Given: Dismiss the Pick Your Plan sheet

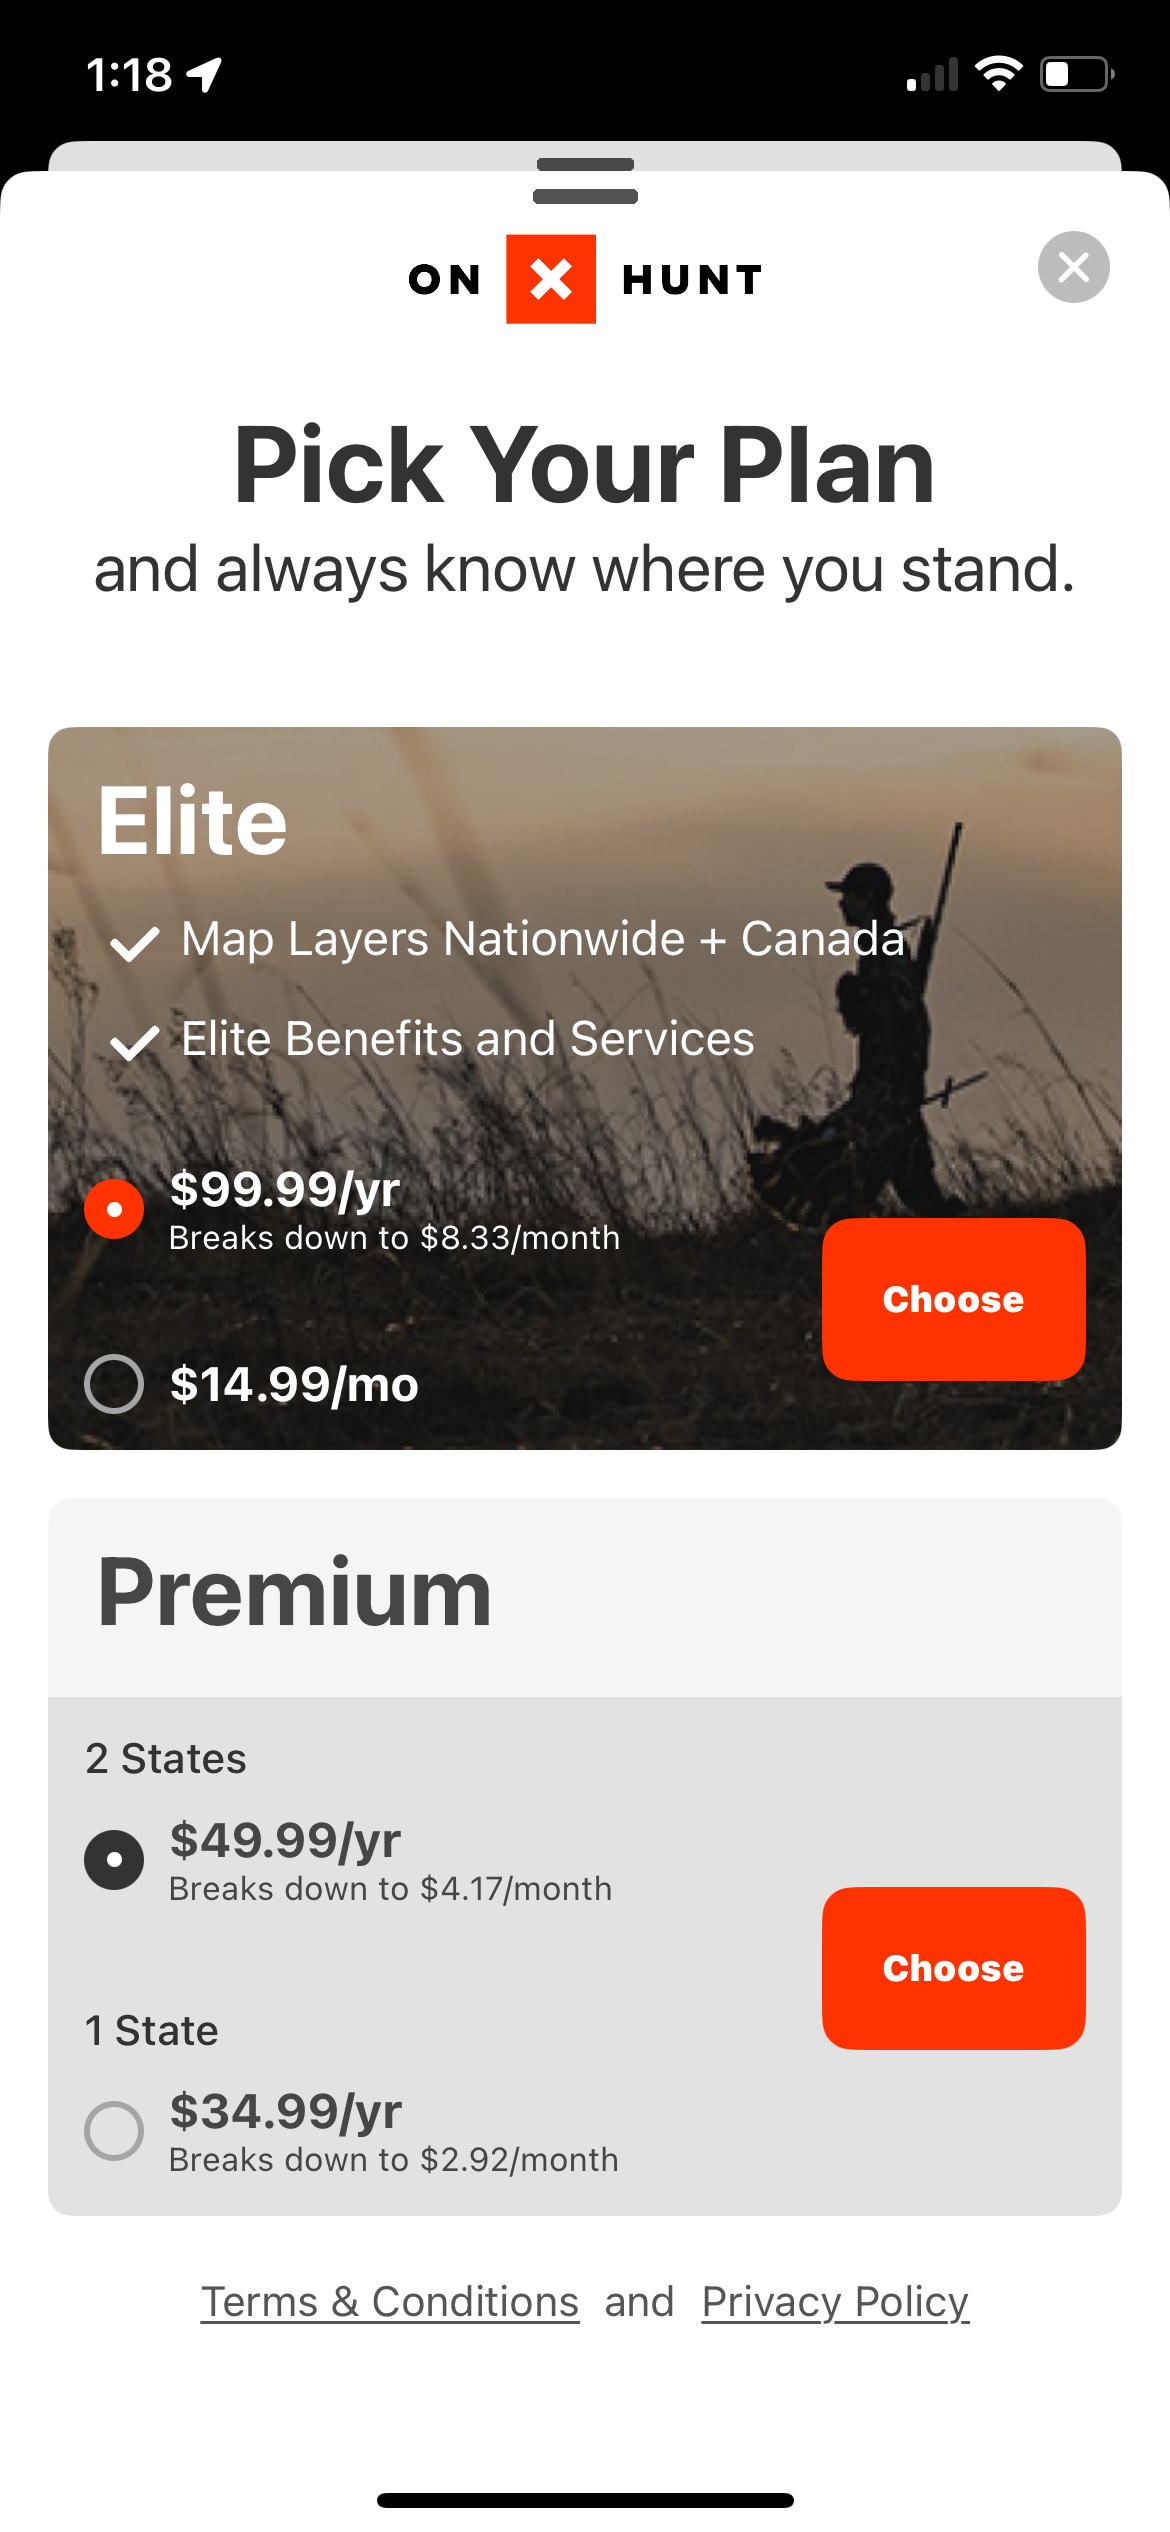Looking at the screenshot, I should click(x=1073, y=267).
